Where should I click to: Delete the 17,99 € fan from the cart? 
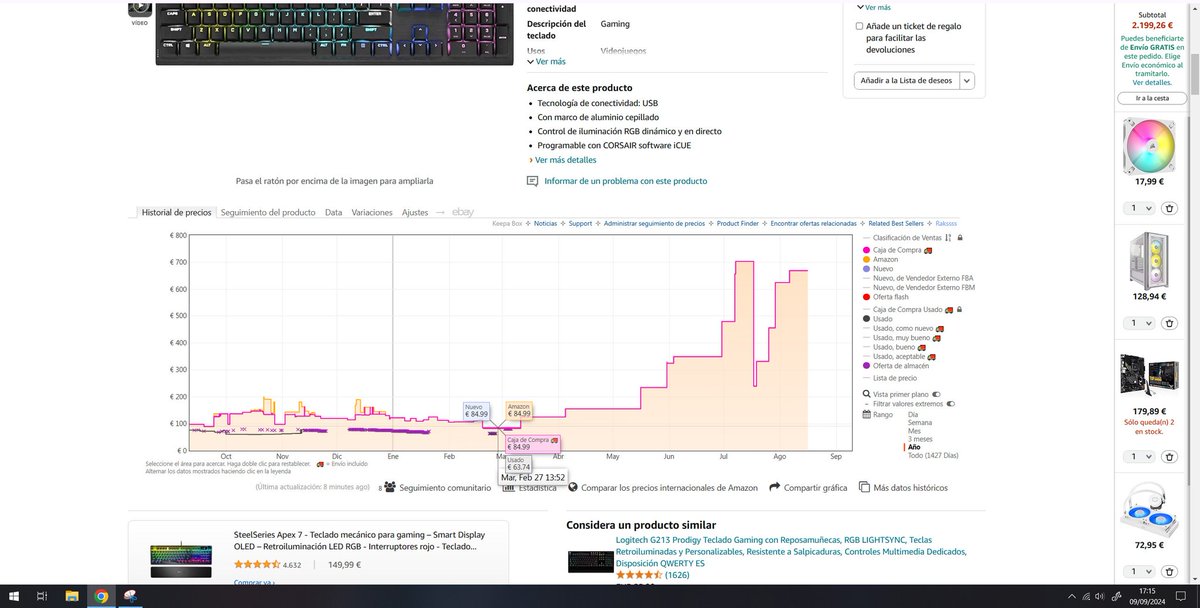(1169, 208)
